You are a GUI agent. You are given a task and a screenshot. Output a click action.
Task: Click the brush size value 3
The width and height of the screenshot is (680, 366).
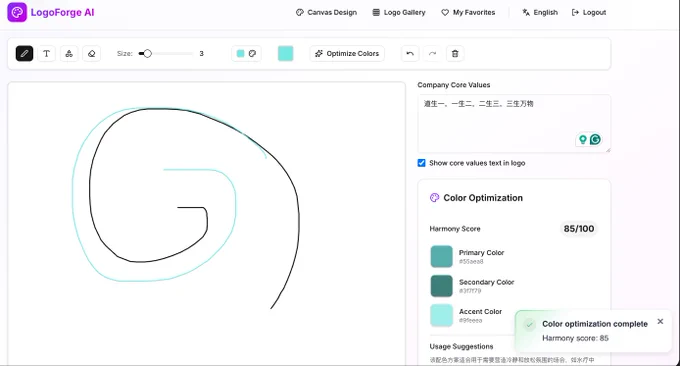pos(201,53)
